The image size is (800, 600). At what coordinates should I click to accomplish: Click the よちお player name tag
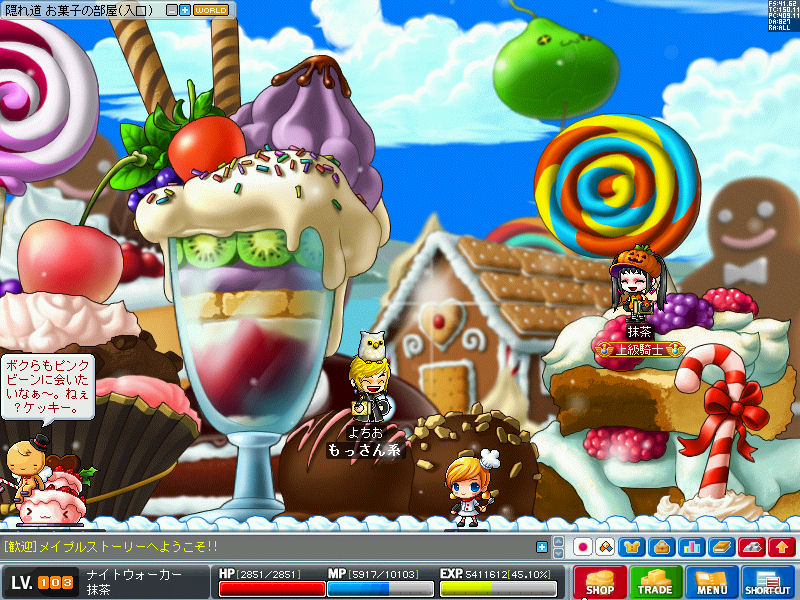pos(365,433)
